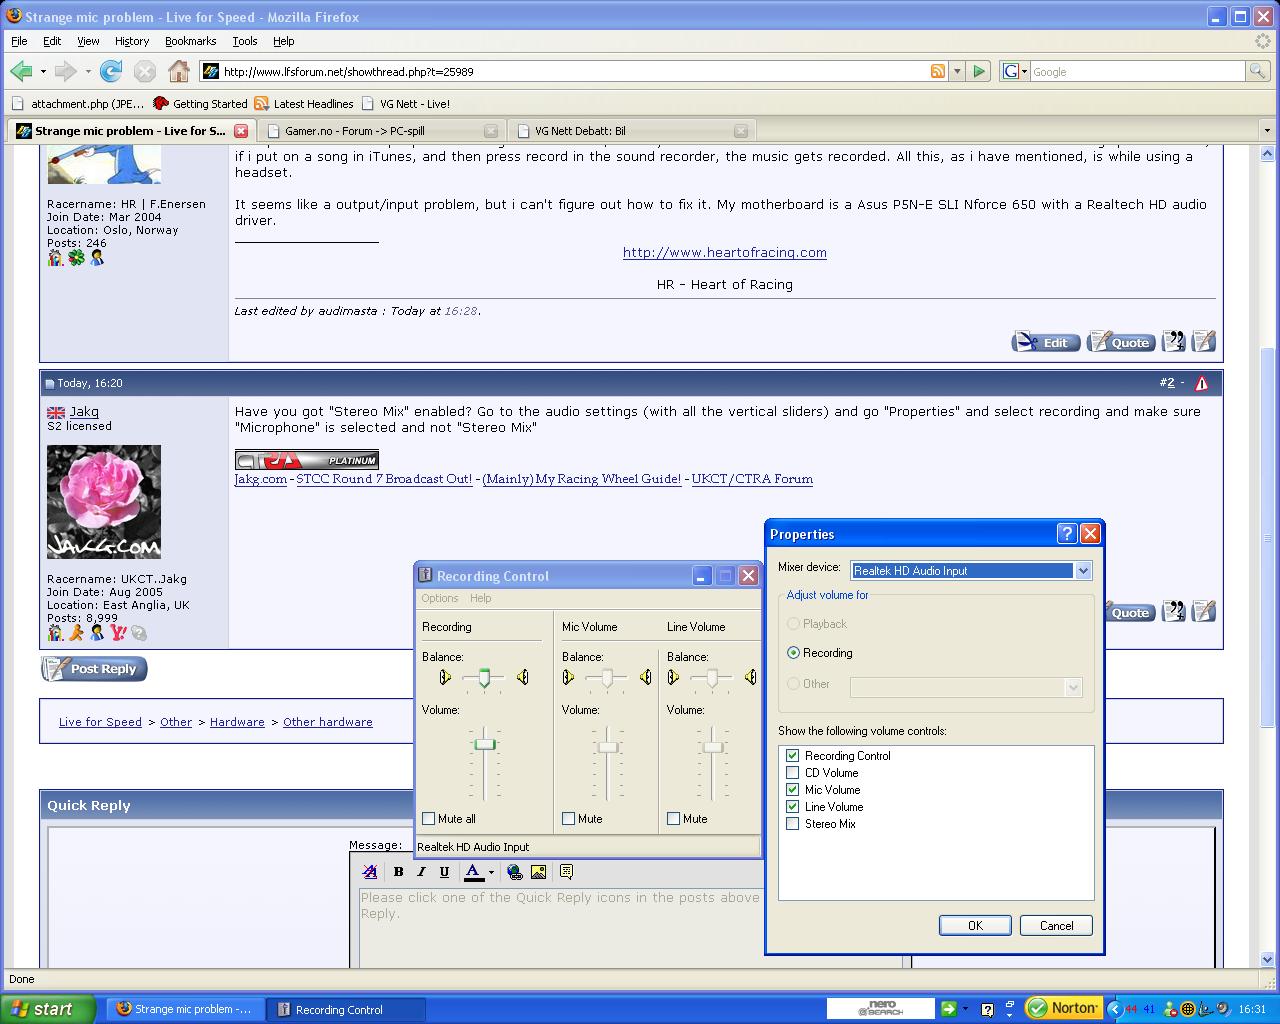Click the Insert Link globe icon
The width and height of the screenshot is (1280, 1024).
[514, 872]
